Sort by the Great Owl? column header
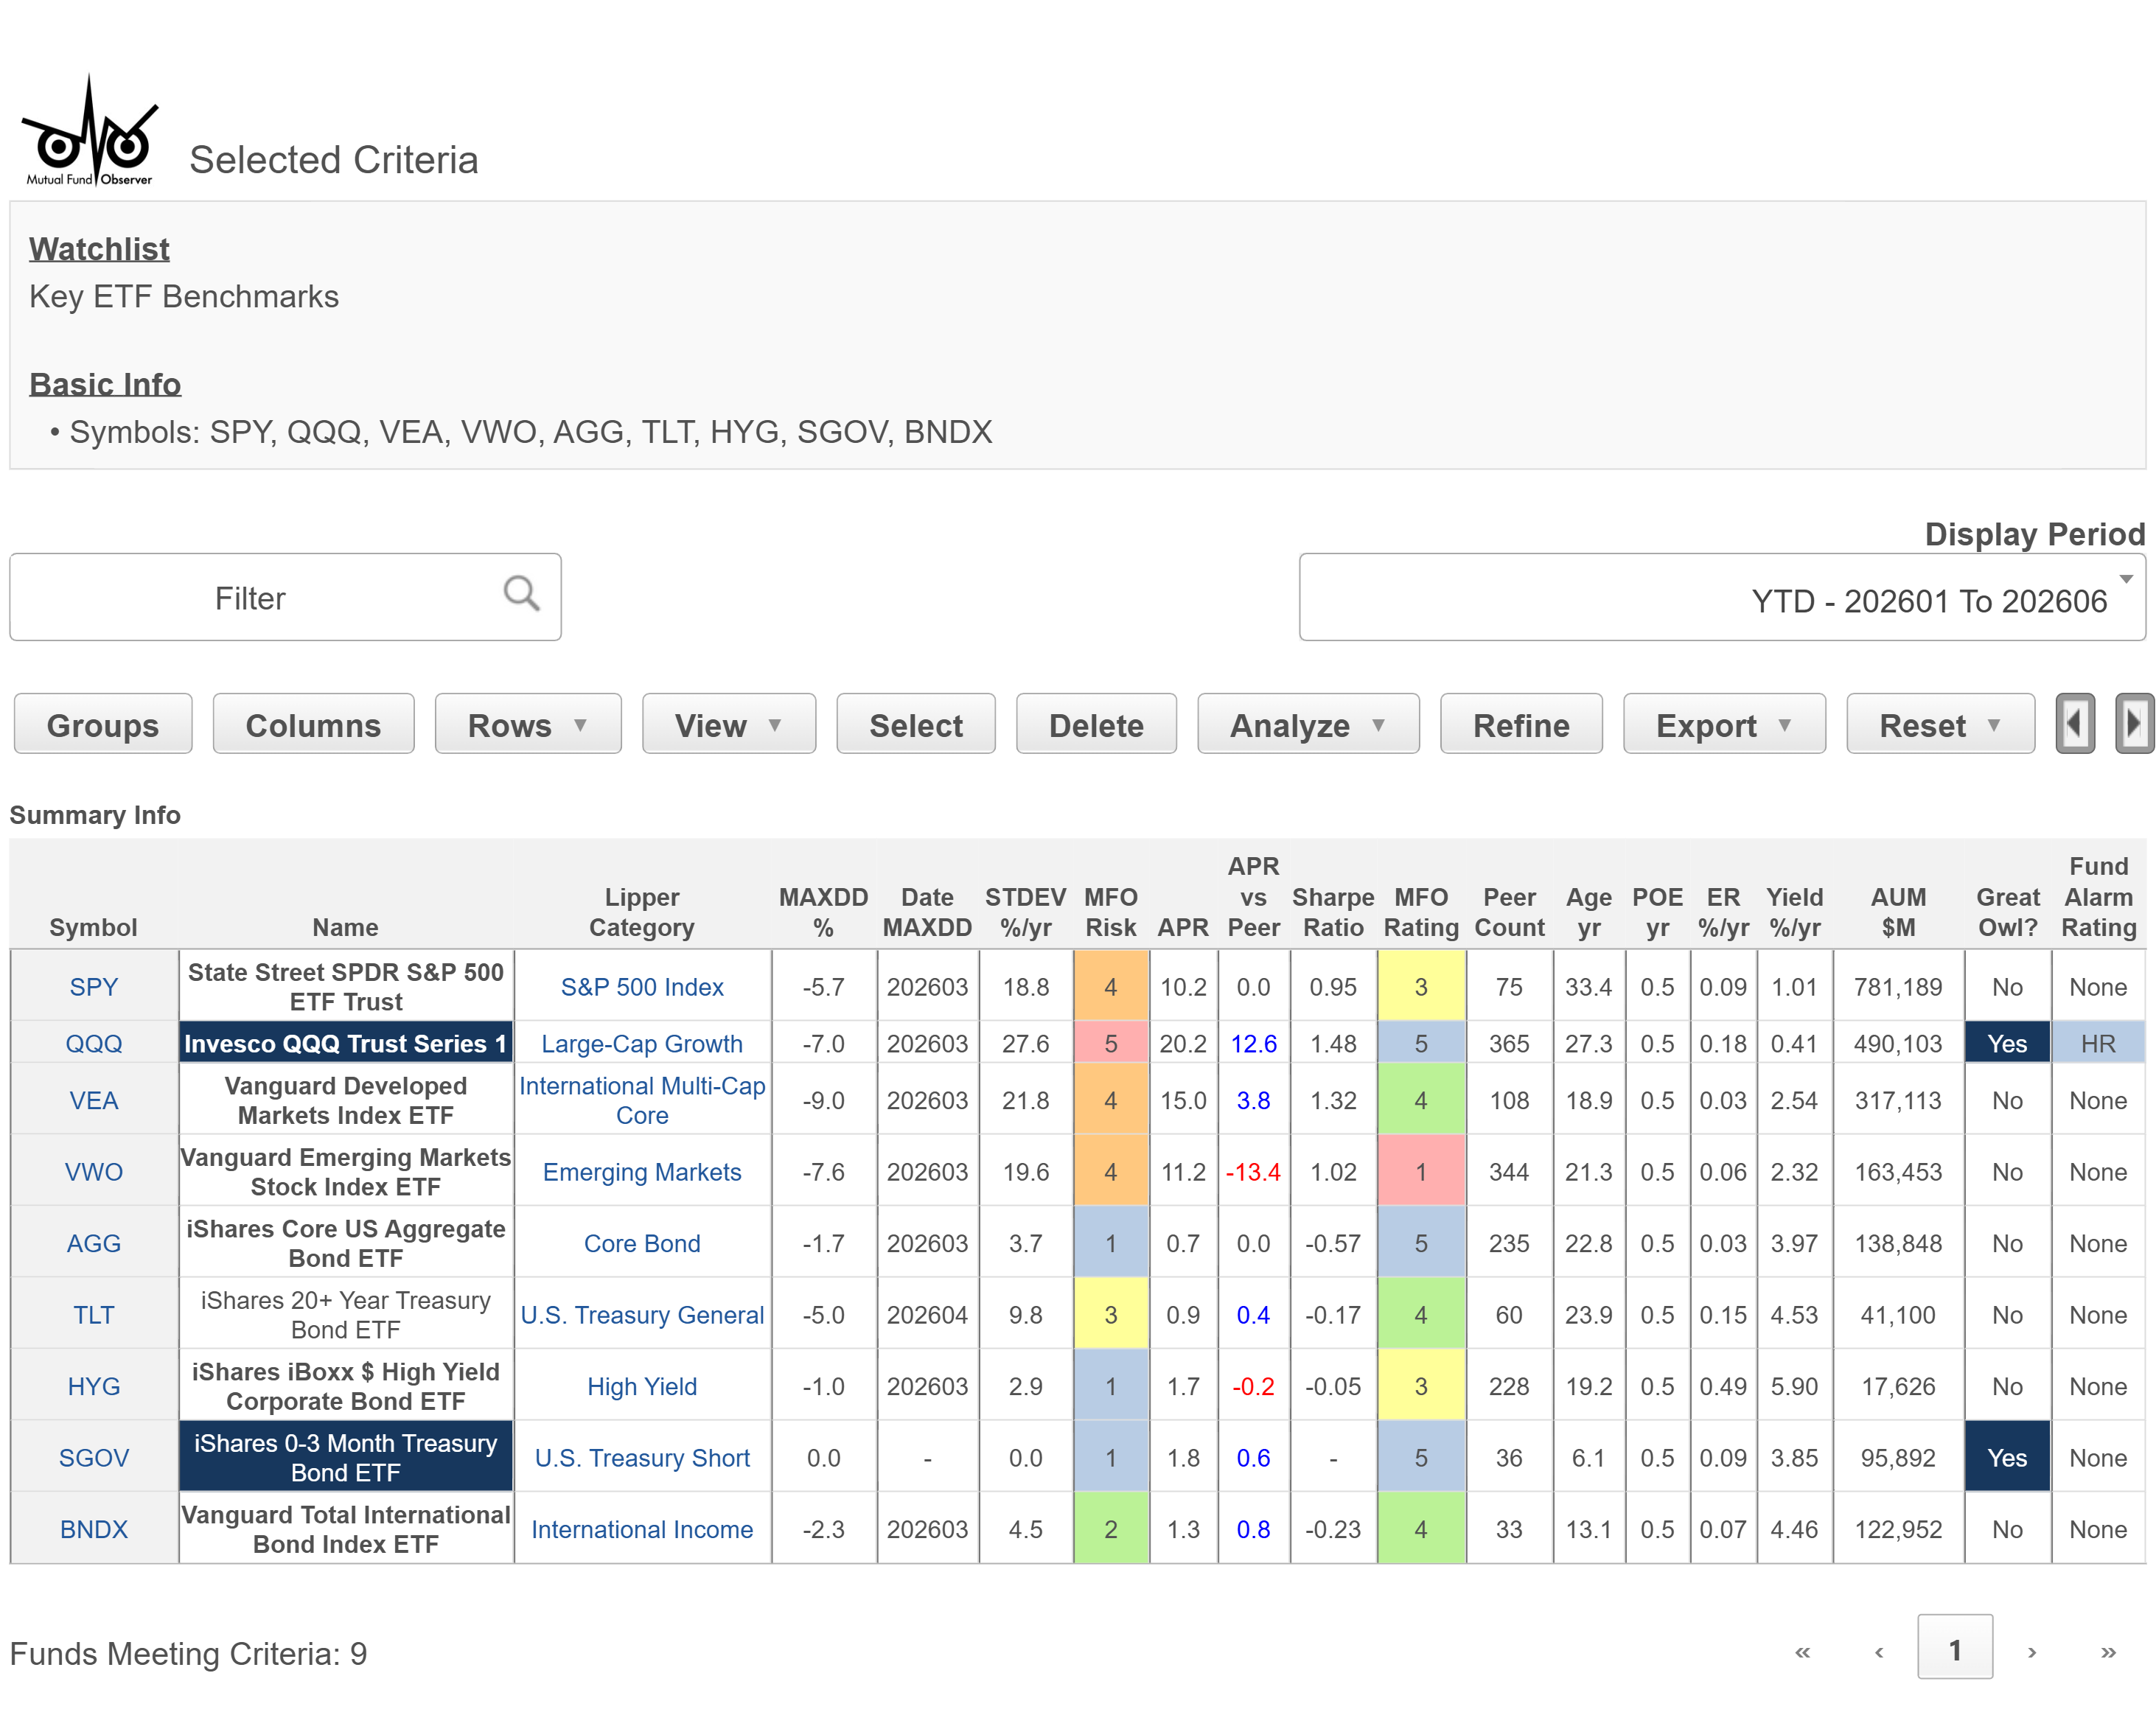 [2007, 912]
